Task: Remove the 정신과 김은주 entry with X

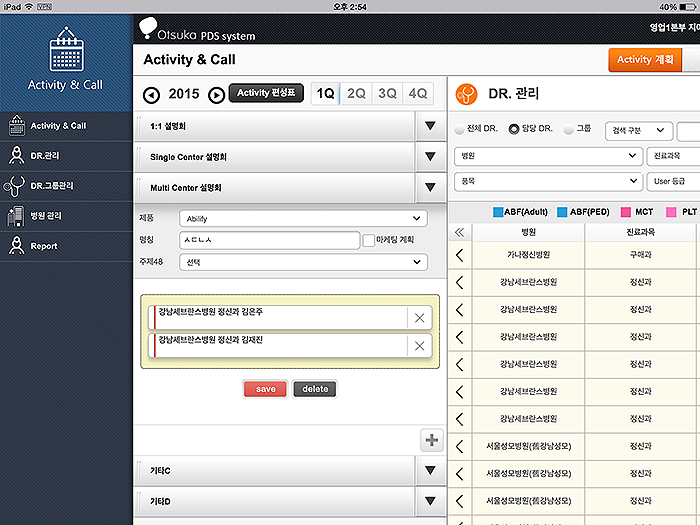Action: (x=419, y=318)
